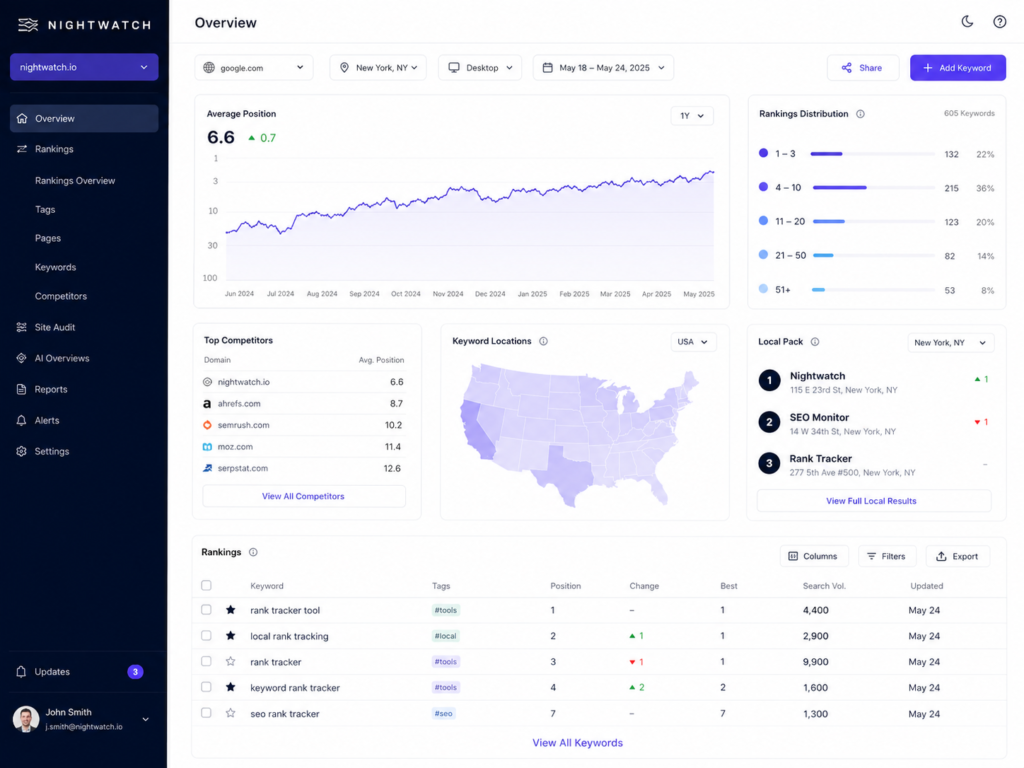Toggle dark mode moon icon
The height and width of the screenshot is (768, 1024).
[x=967, y=22]
